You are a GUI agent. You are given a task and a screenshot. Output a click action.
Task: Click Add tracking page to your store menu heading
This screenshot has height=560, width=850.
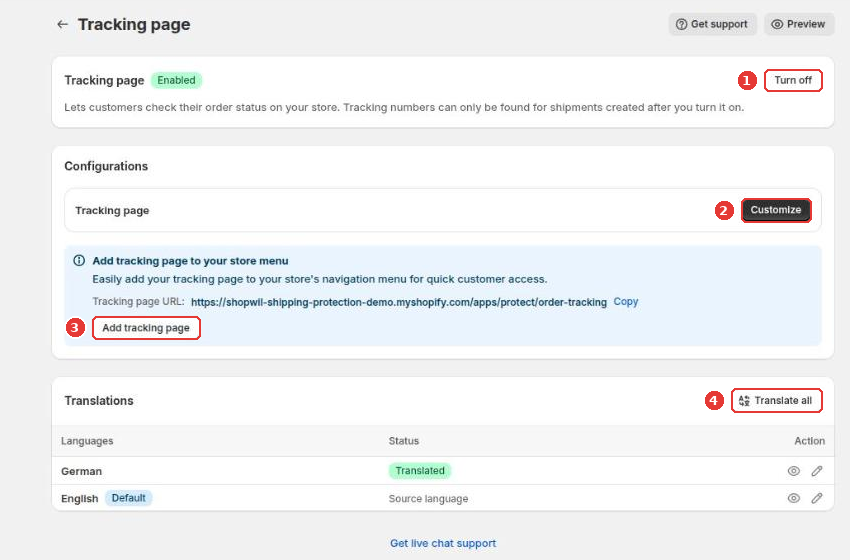[x=190, y=261]
